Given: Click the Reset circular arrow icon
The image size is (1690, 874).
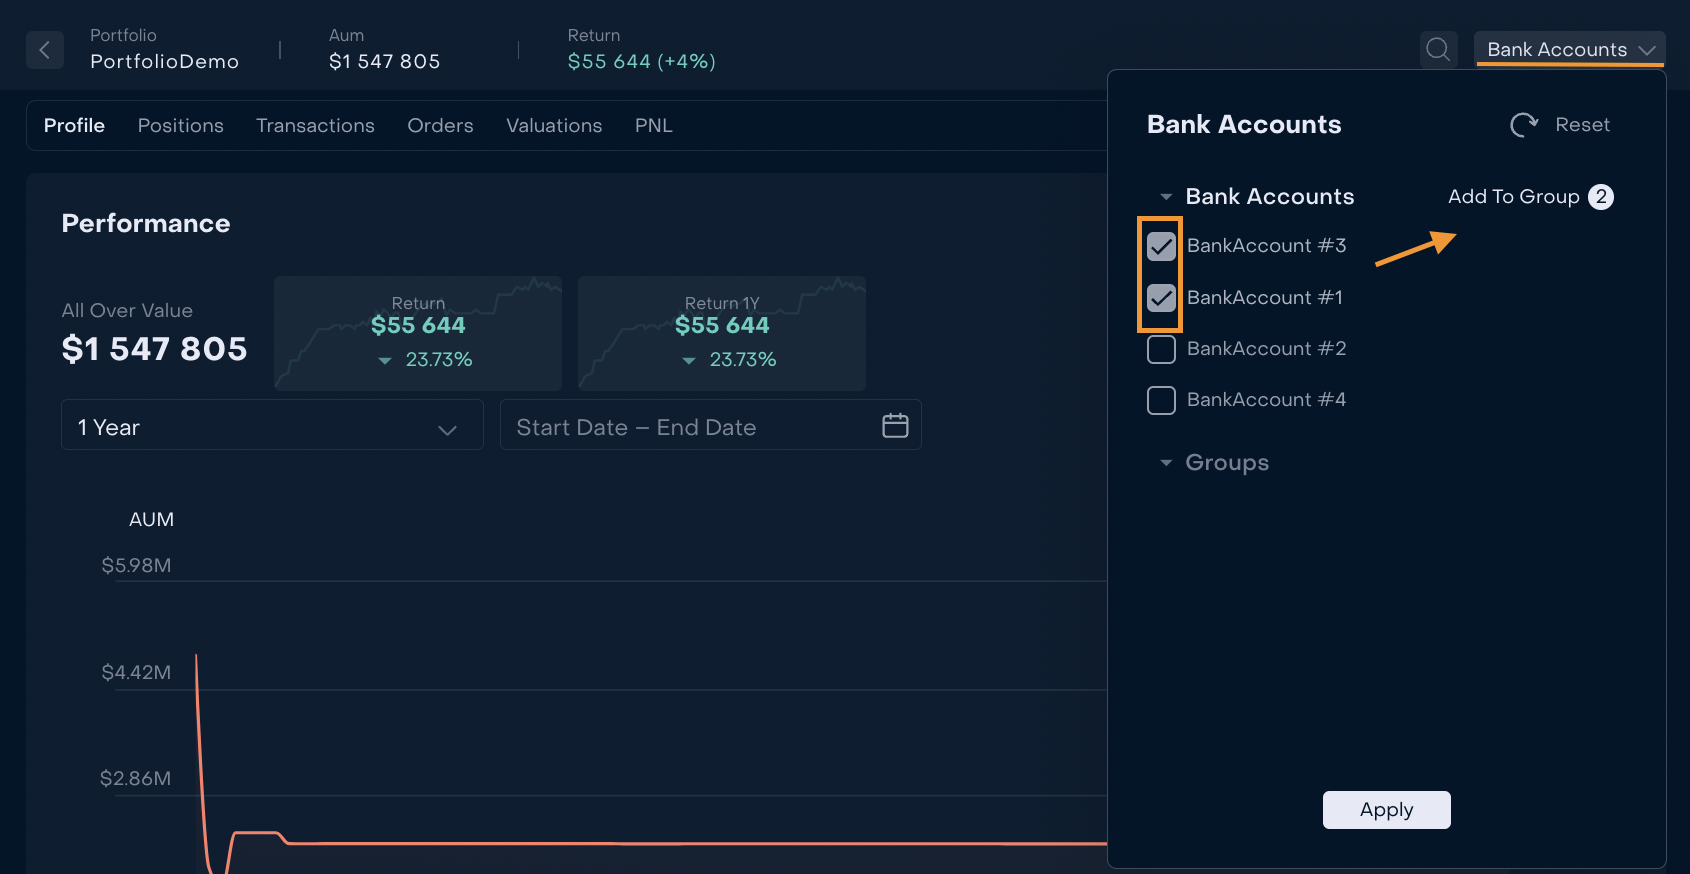Looking at the screenshot, I should 1523,125.
